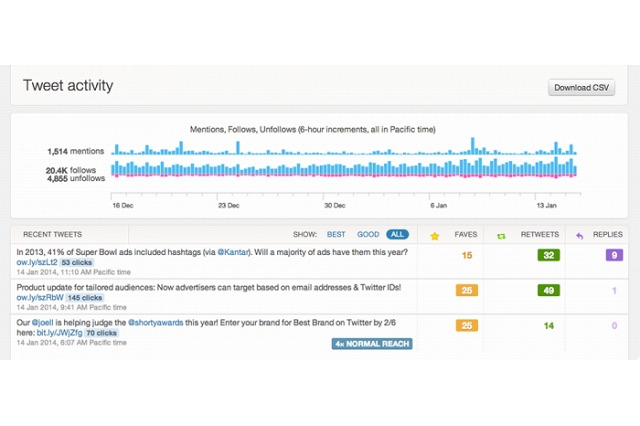Click the green Retweets arrows icon
This screenshot has width=640, height=426.
tap(502, 235)
